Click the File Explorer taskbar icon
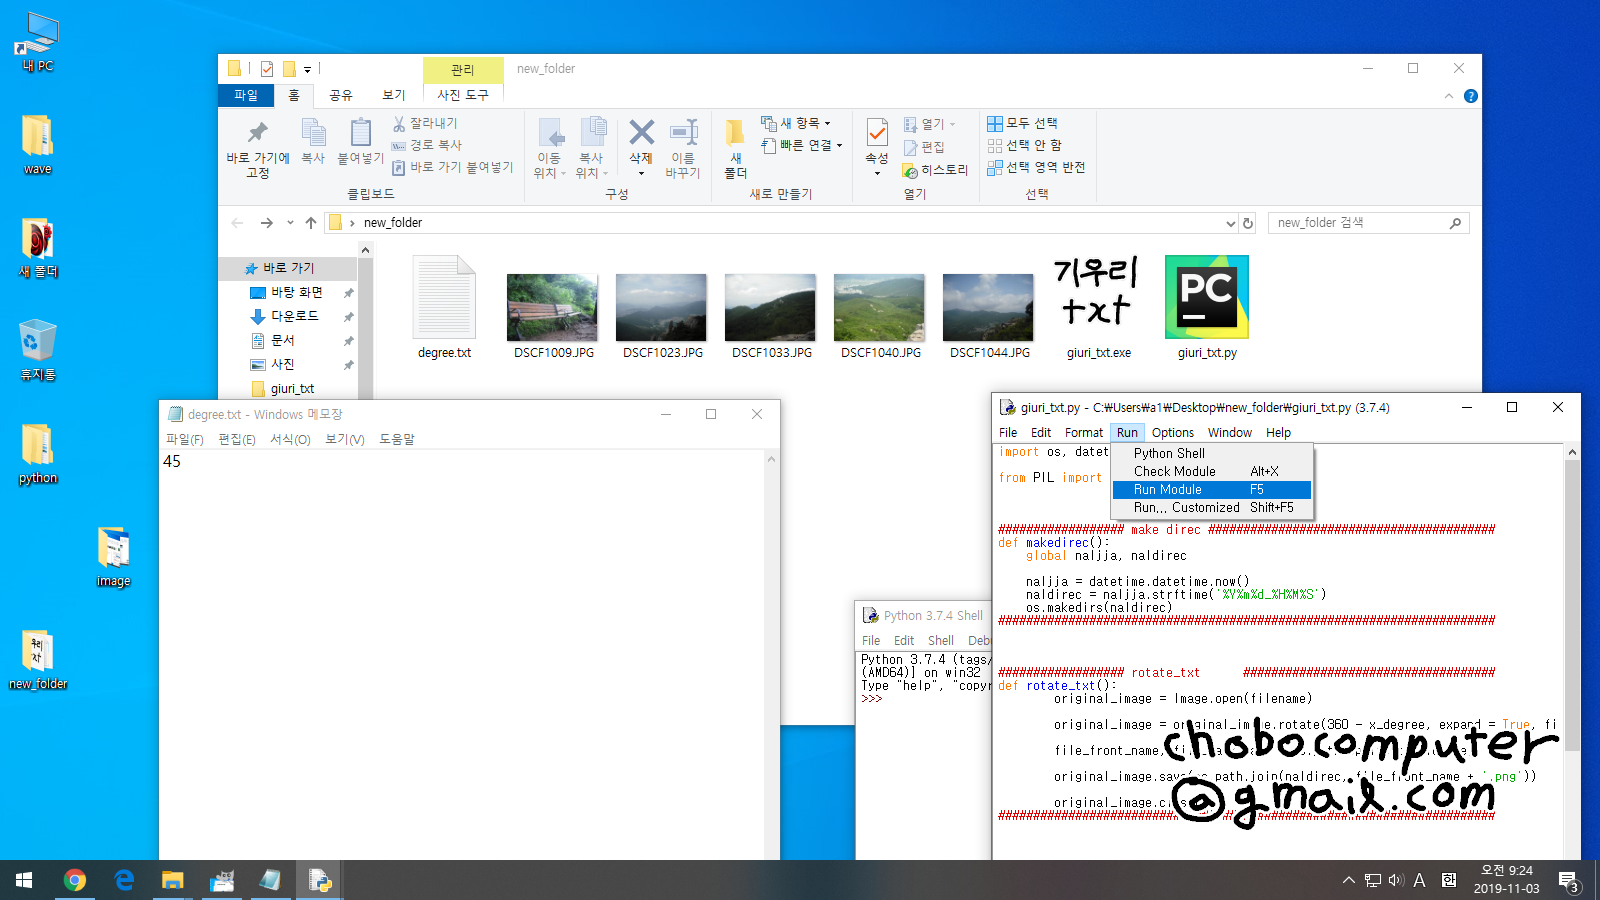1600x900 pixels. [173, 880]
